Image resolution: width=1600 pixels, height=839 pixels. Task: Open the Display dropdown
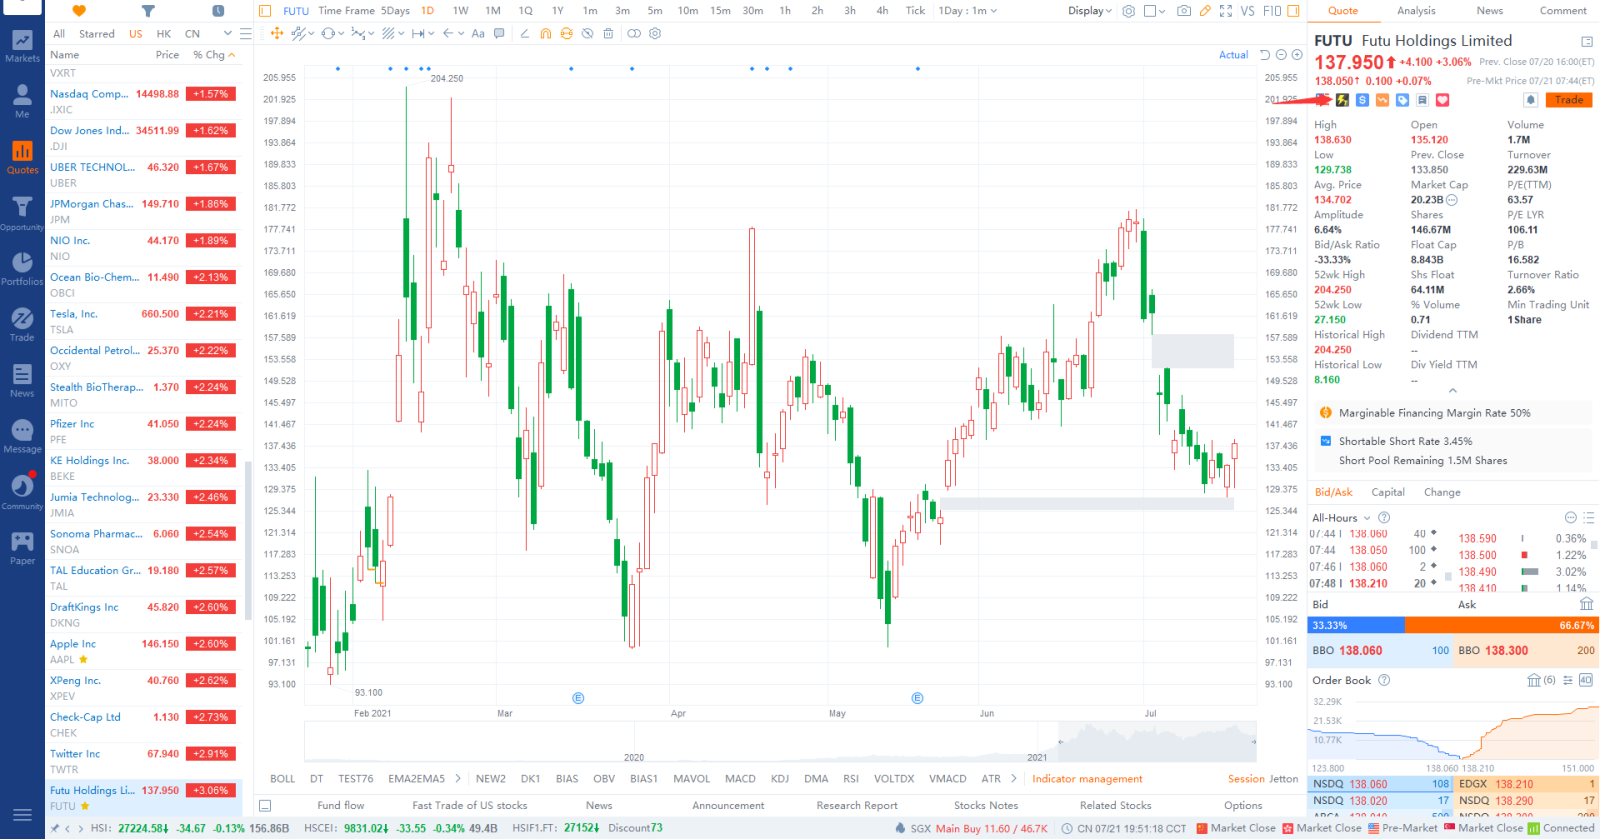[1089, 11]
